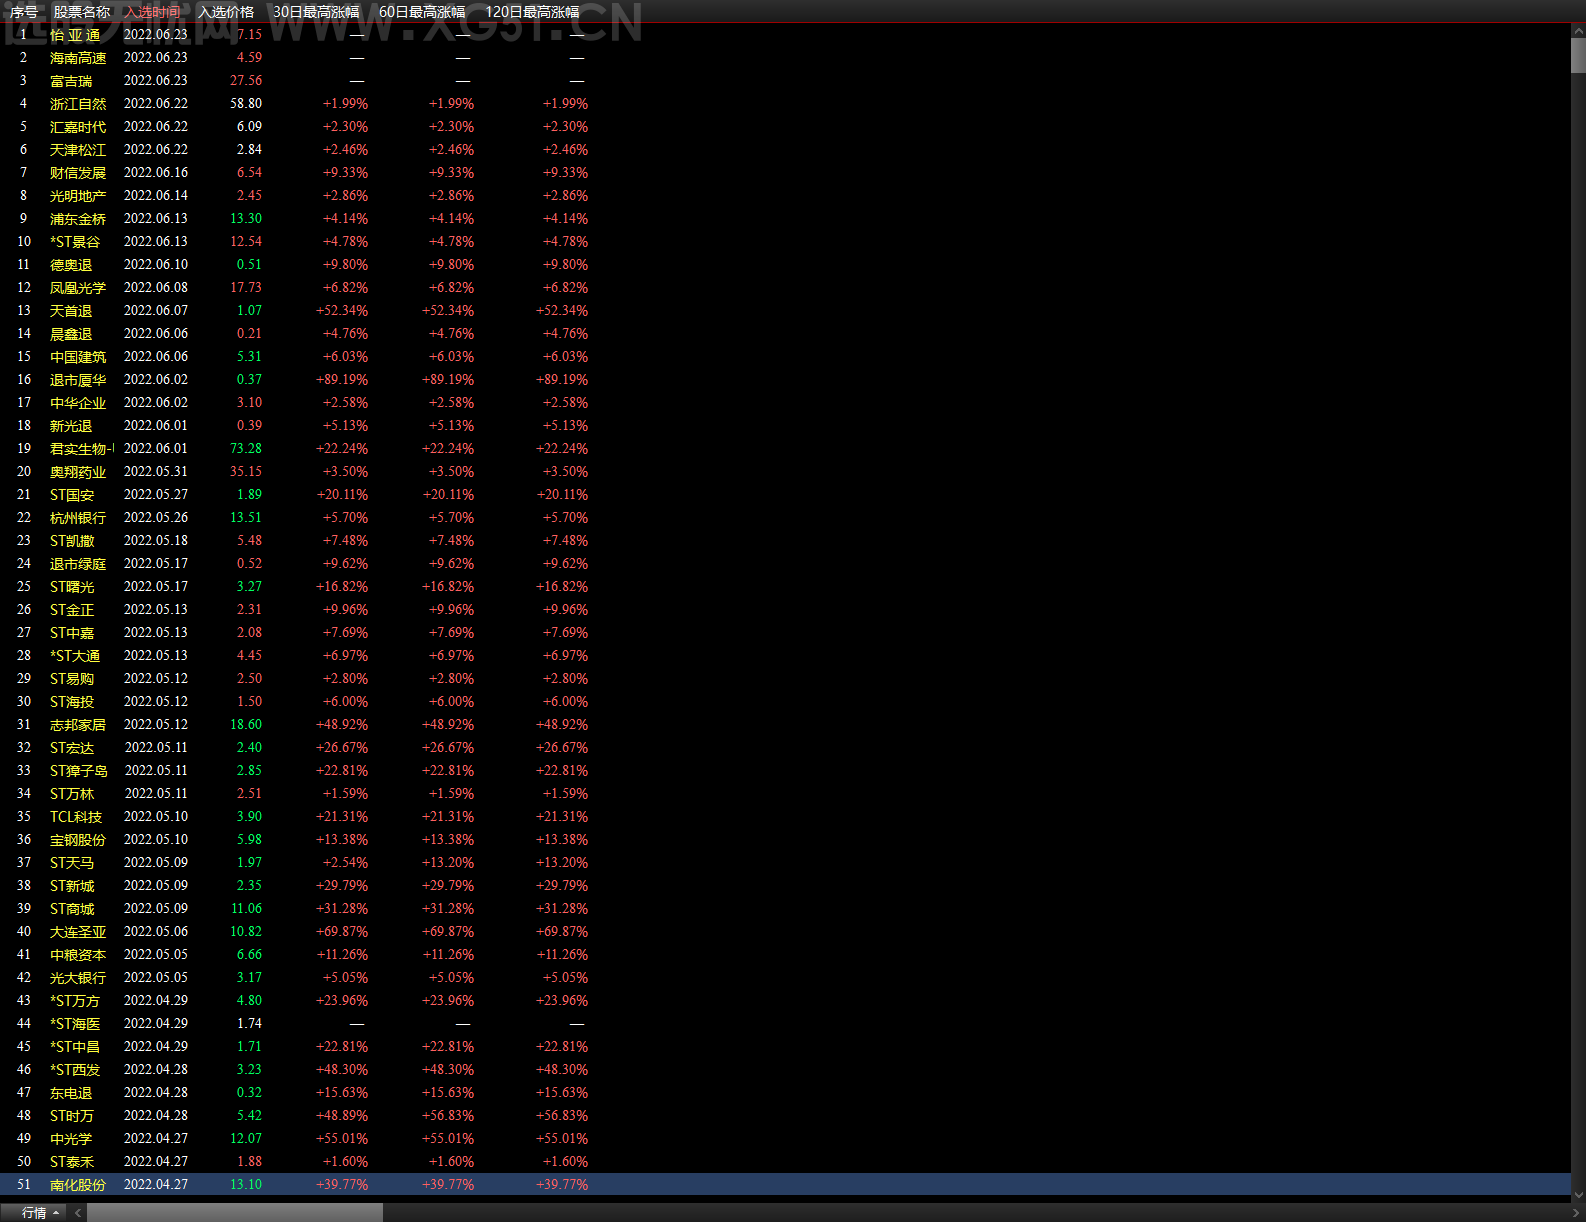This screenshot has height=1222, width=1586.
Task: Select stock ST獐子岛
Action: (79, 771)
